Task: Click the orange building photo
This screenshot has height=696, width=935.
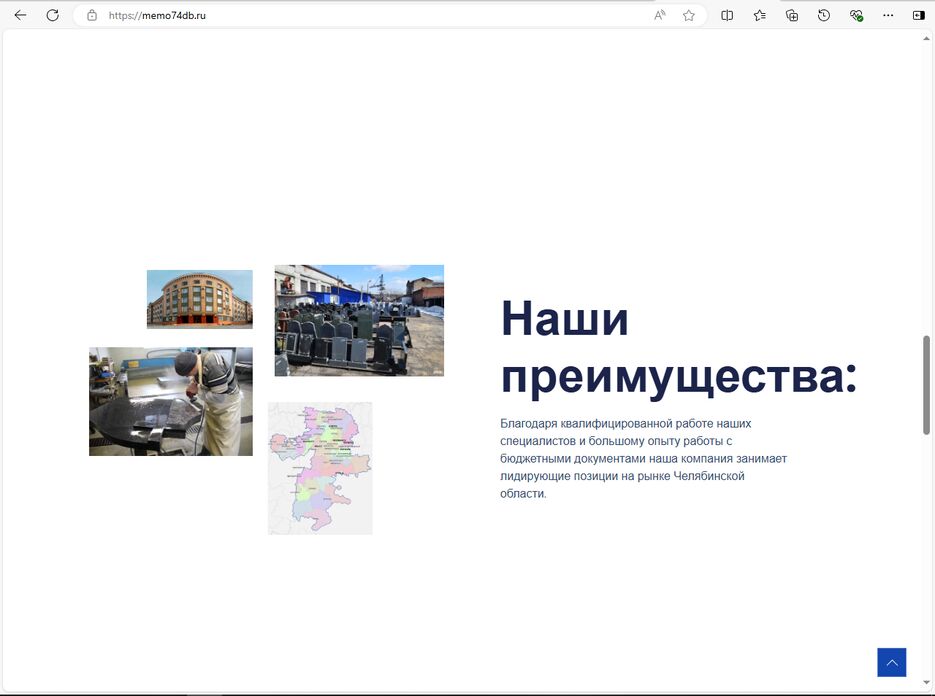Action: (x=199, y=299)
